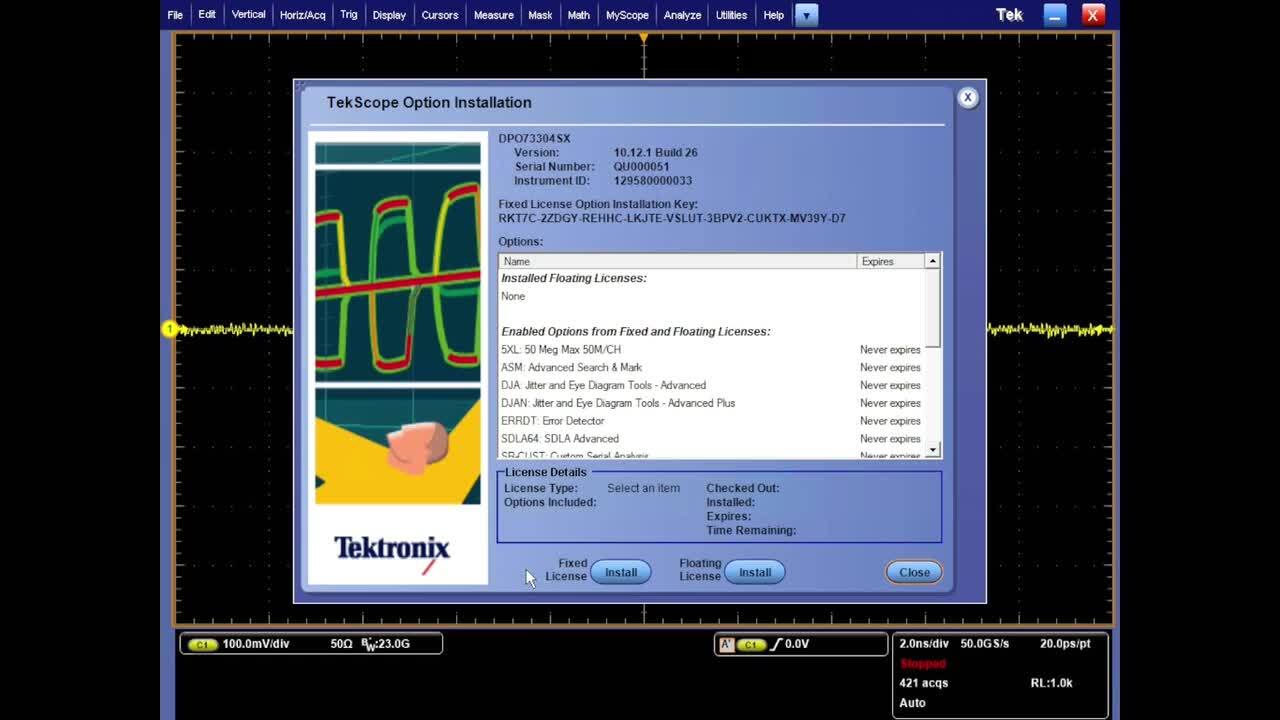Click the C1 channel badge showing 100.0mV/div
The height and width of the screenshot is (720, 1280).
pos(202,644)
